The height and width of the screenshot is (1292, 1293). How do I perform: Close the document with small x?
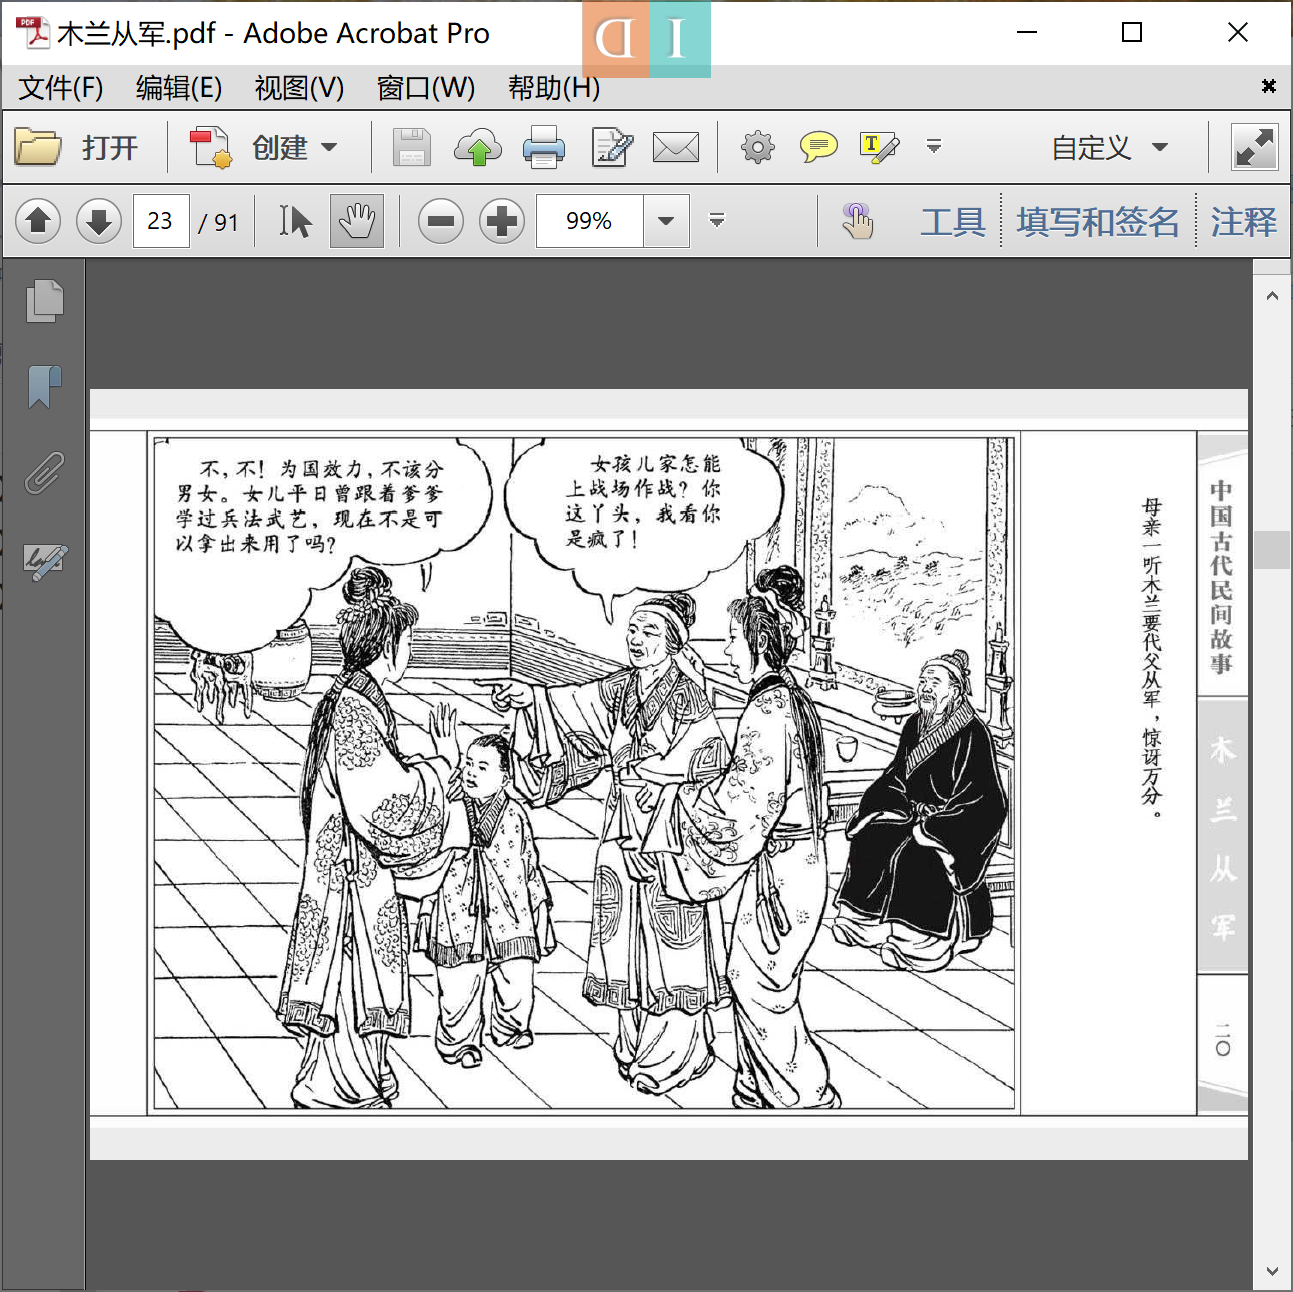[x=1268, y=86]
